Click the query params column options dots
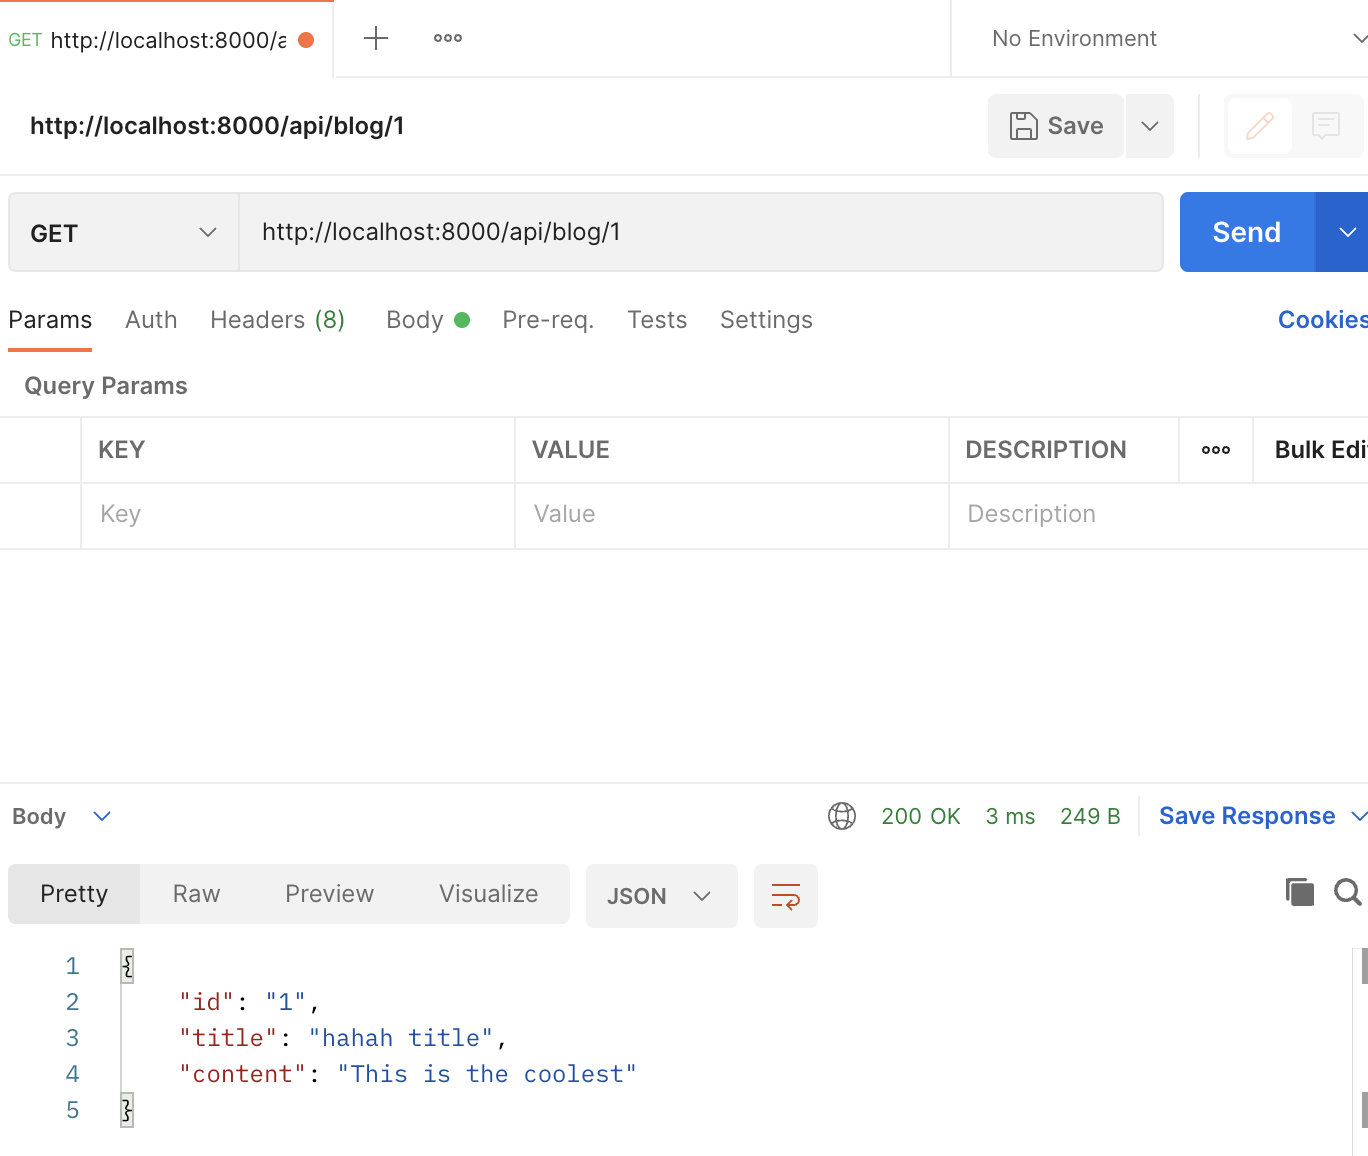 1216,450
